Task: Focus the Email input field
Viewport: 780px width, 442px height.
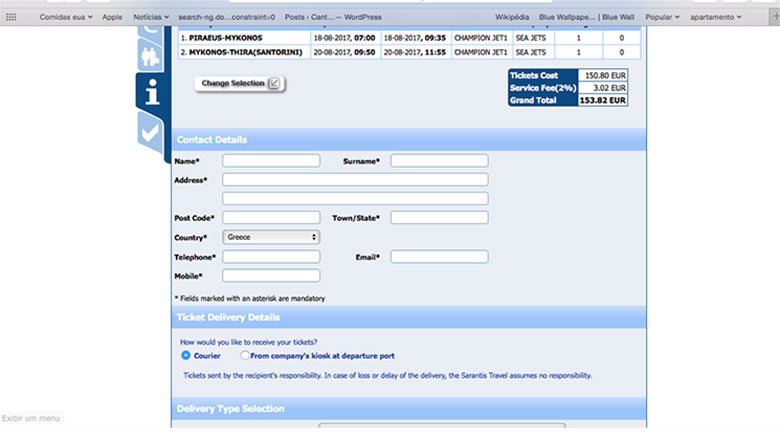Action: click(x=439, y=257)
